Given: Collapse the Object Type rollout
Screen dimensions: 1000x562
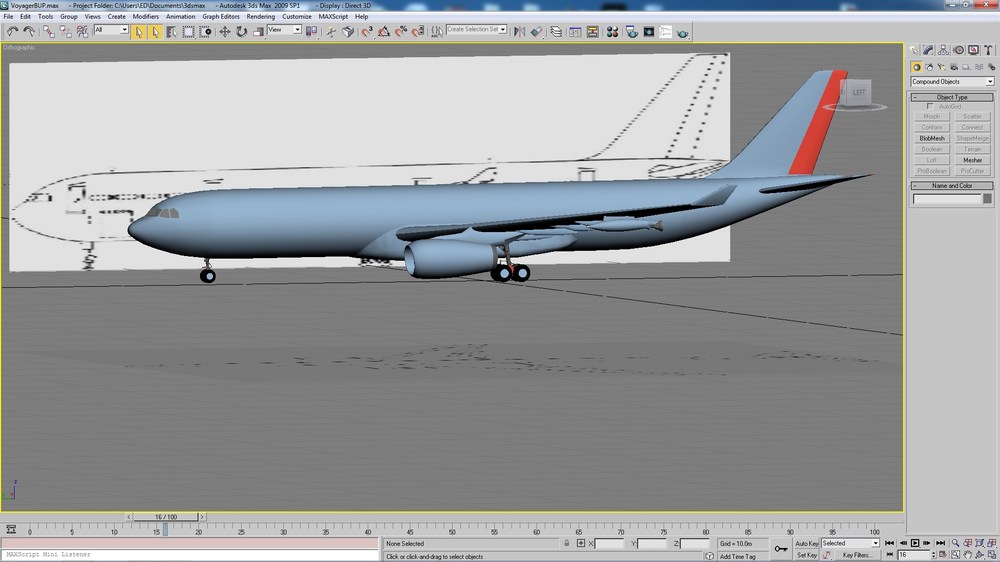Looking at the screenshot, I should click(952, 97).
